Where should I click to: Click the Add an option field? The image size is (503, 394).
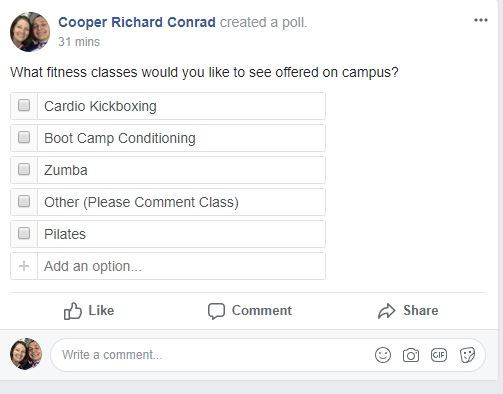(x=181, y=266)
